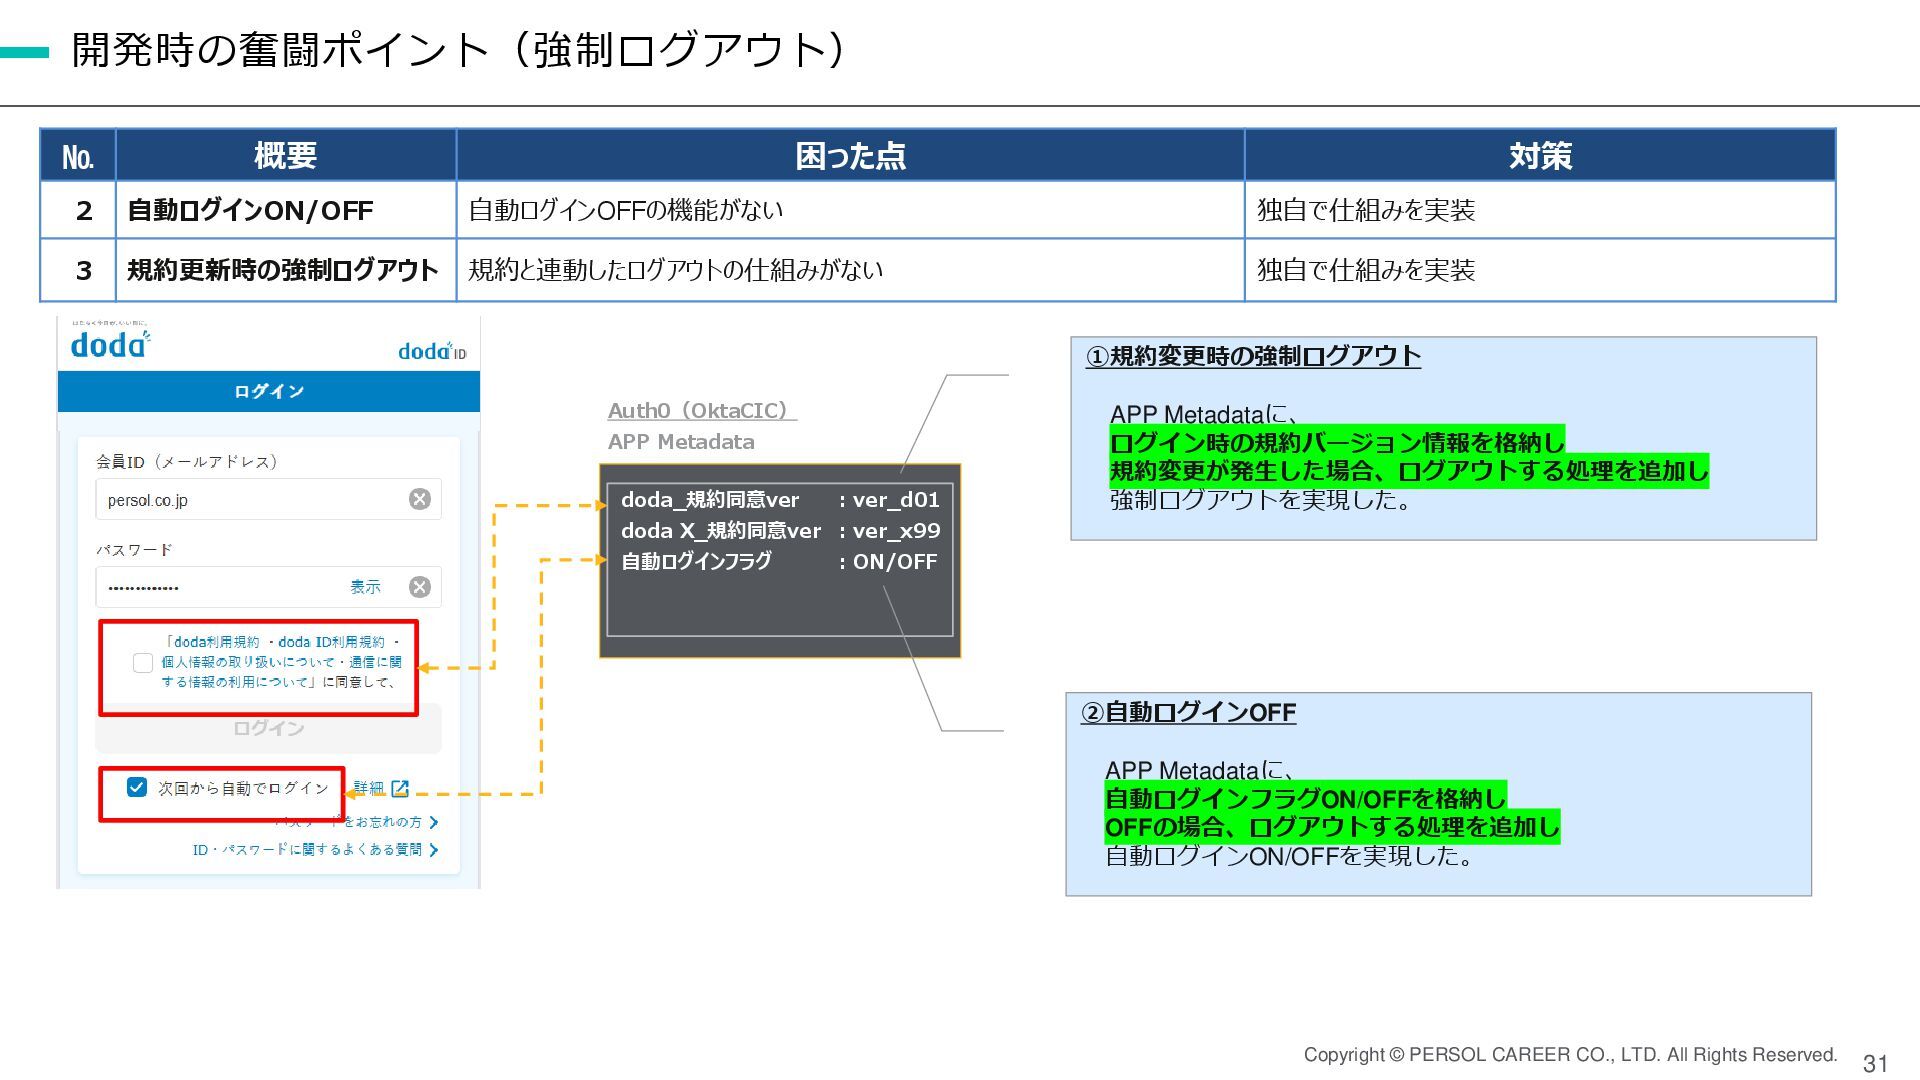This screenshot has width=1920, height=1080.
Task: Open 個人情報の取り扱いについて link
Action: click(248, 662)
